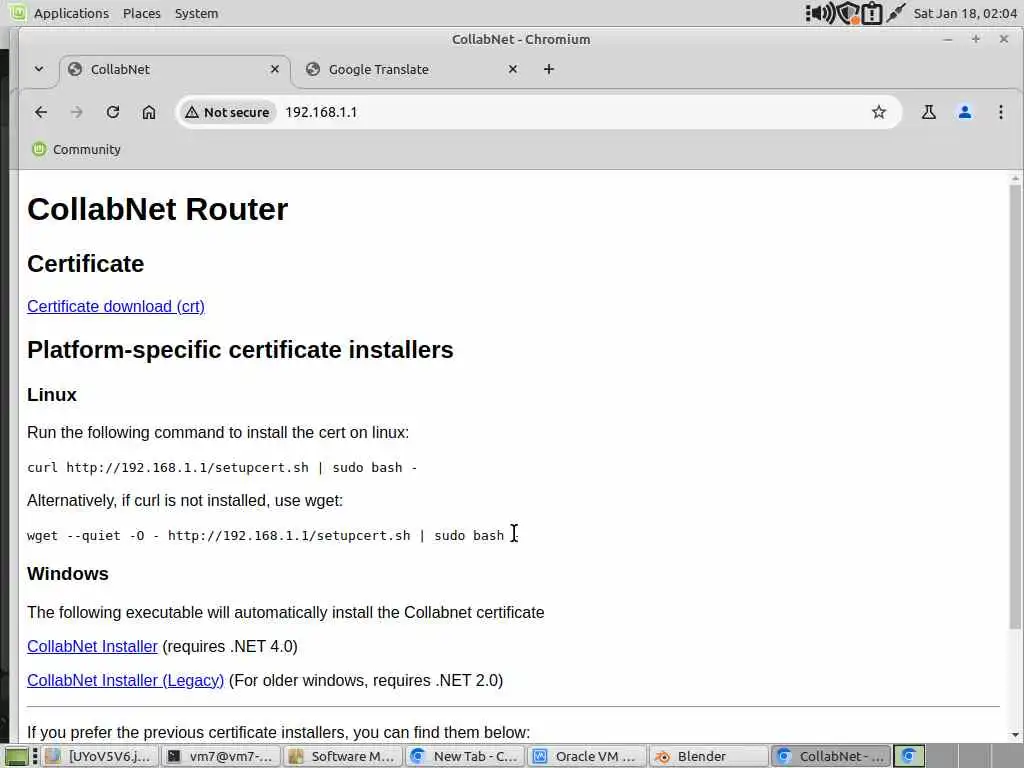Click the page vertical scrollbar thumb
The height and width of the screenshot is (768, 1024).
click(x=1015, y=406)
